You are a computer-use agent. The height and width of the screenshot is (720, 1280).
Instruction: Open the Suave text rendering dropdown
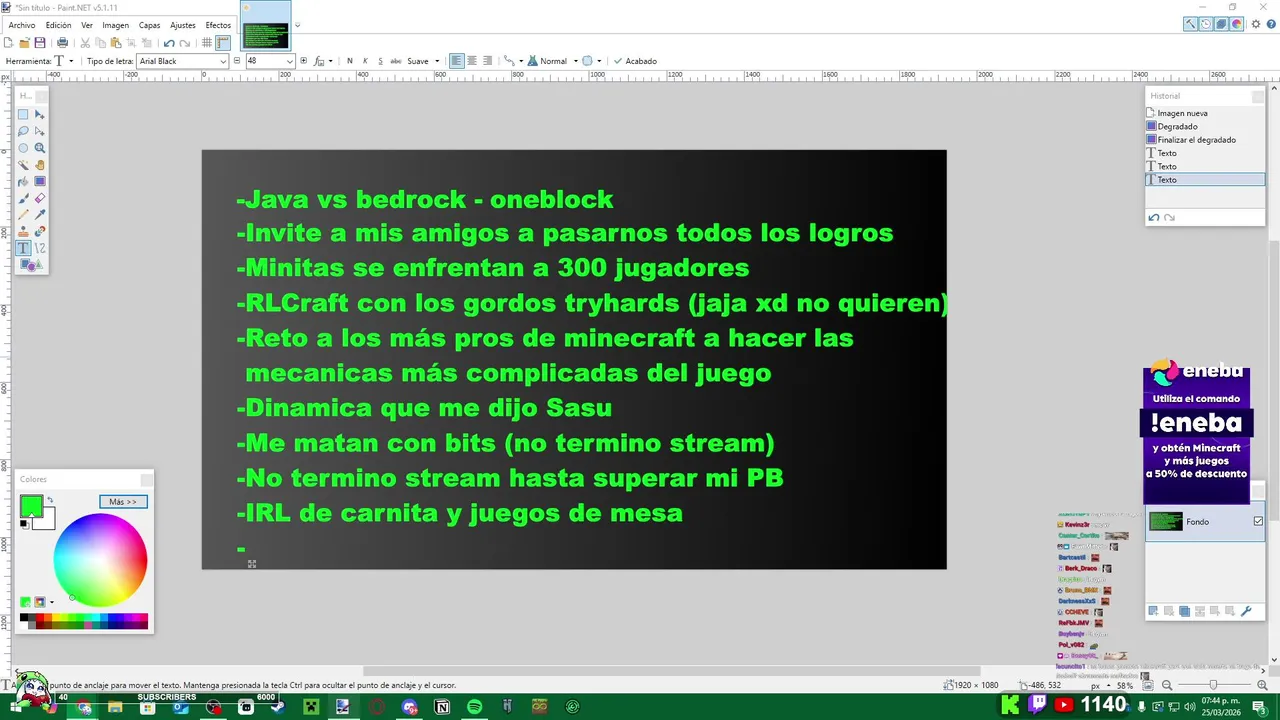[423, 61]
